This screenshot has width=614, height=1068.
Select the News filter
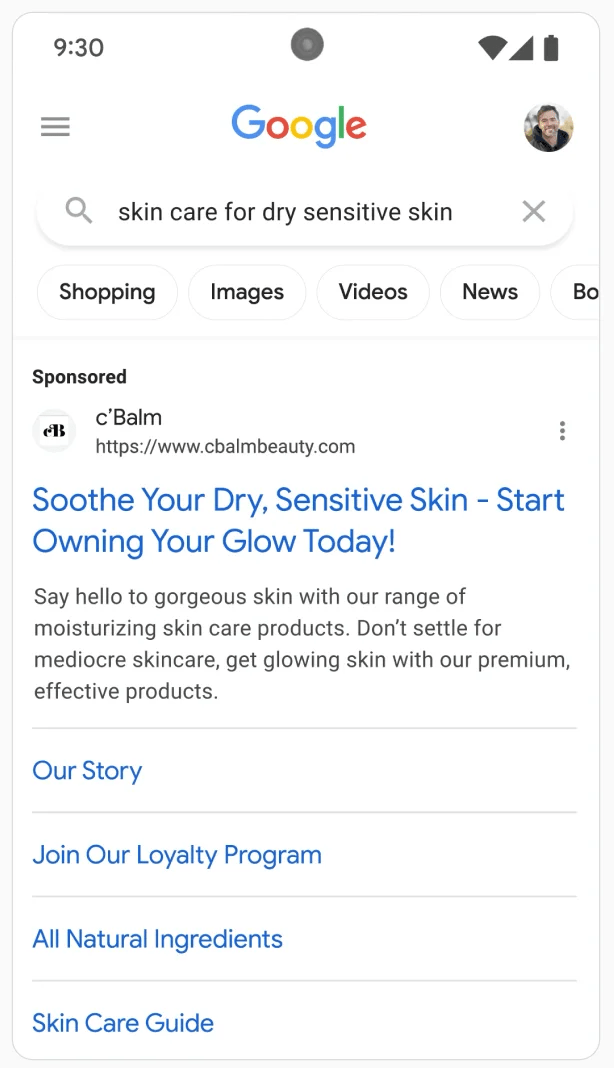tap(489, 292)
